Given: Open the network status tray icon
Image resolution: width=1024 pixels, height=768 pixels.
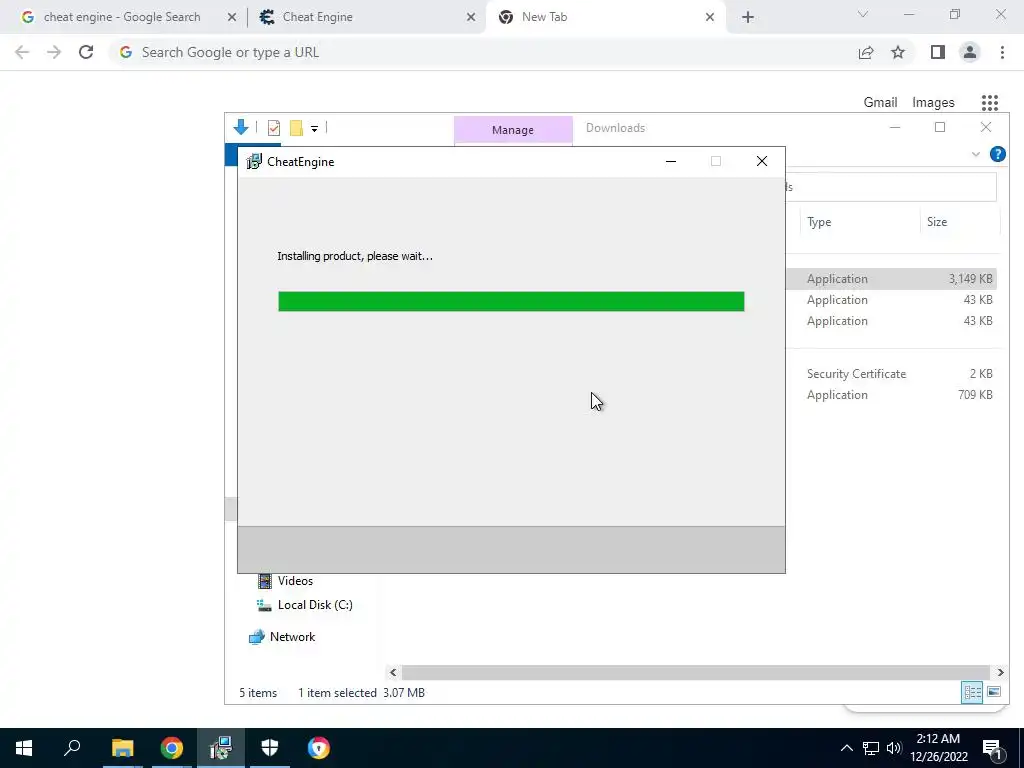Looking at the screenshot, I should click(x=871, y=748).
